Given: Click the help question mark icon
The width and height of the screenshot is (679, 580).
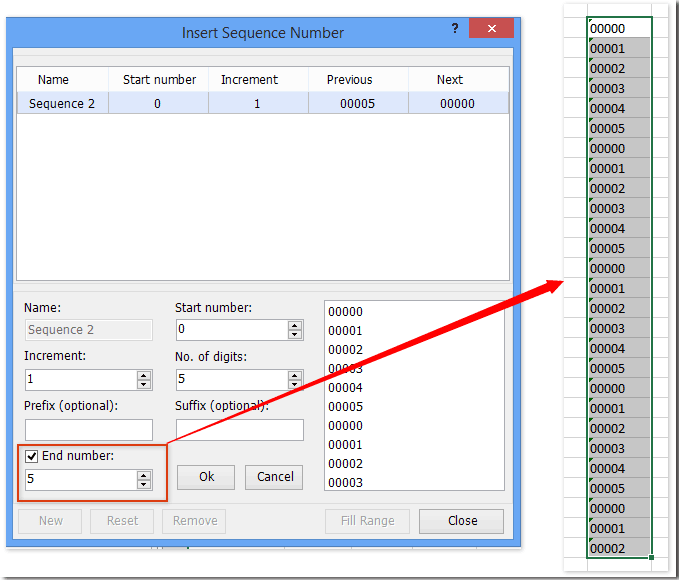Looking at the screenshot, I should click(x=455, y=29).
